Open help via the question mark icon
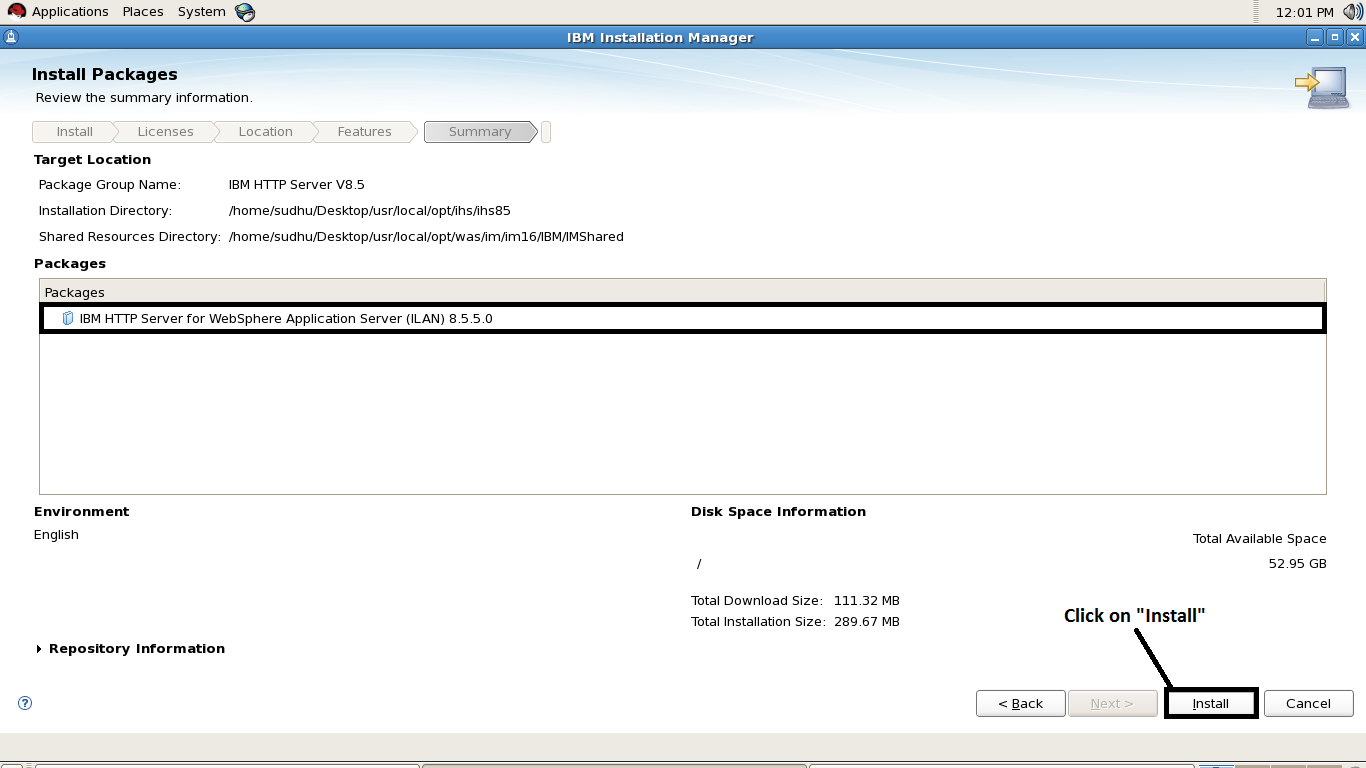Image resolution: width=1366 pixels, height=768 pixels. click(x=25, y=703)
